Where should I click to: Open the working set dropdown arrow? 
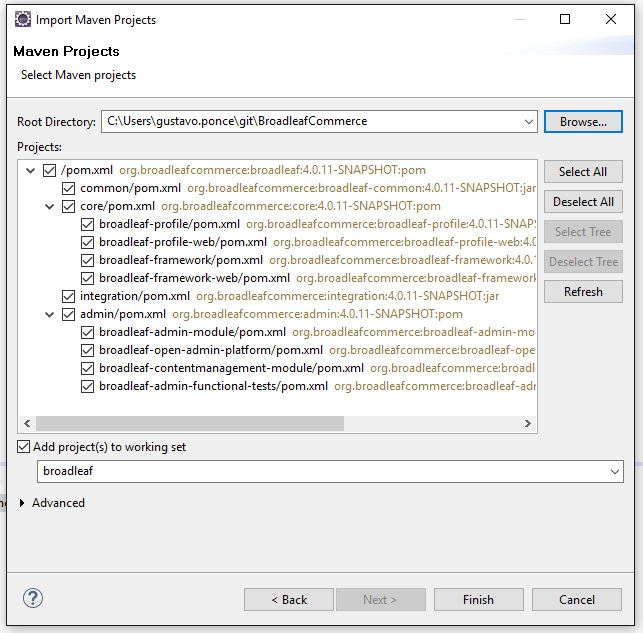pos(614,471)
